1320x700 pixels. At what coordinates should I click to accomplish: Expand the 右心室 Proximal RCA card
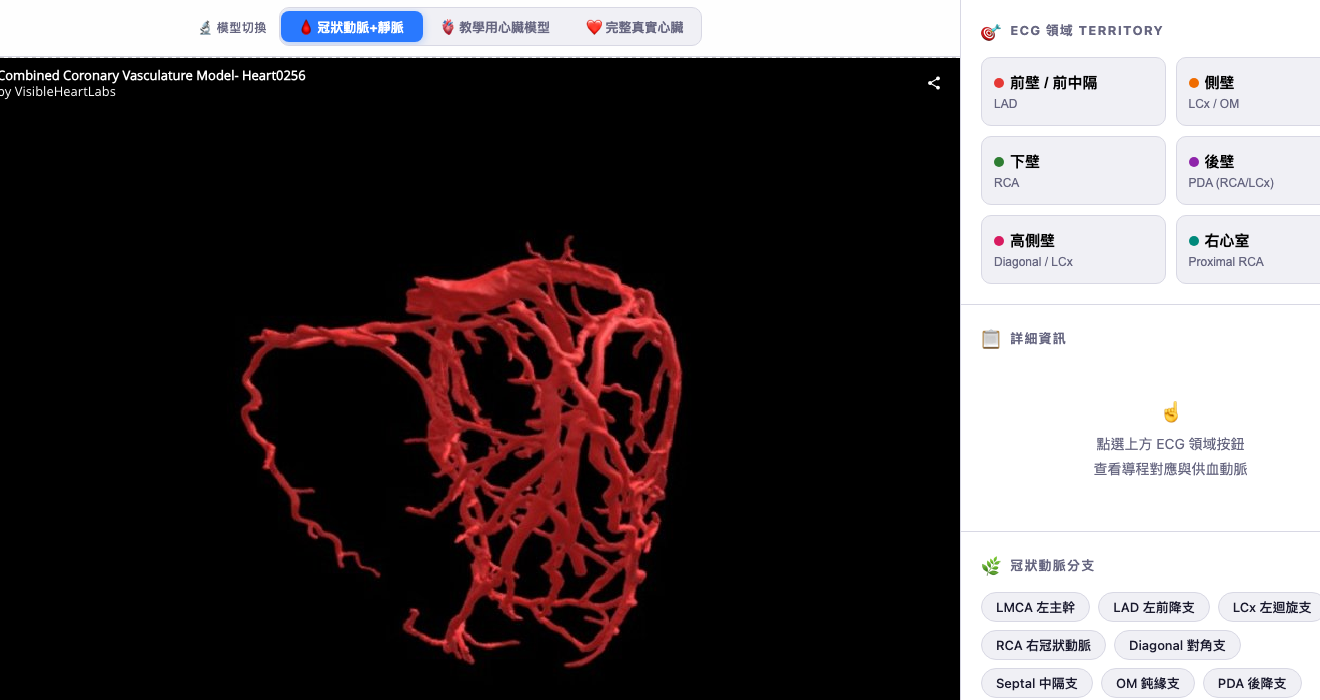pos(1250,249)
